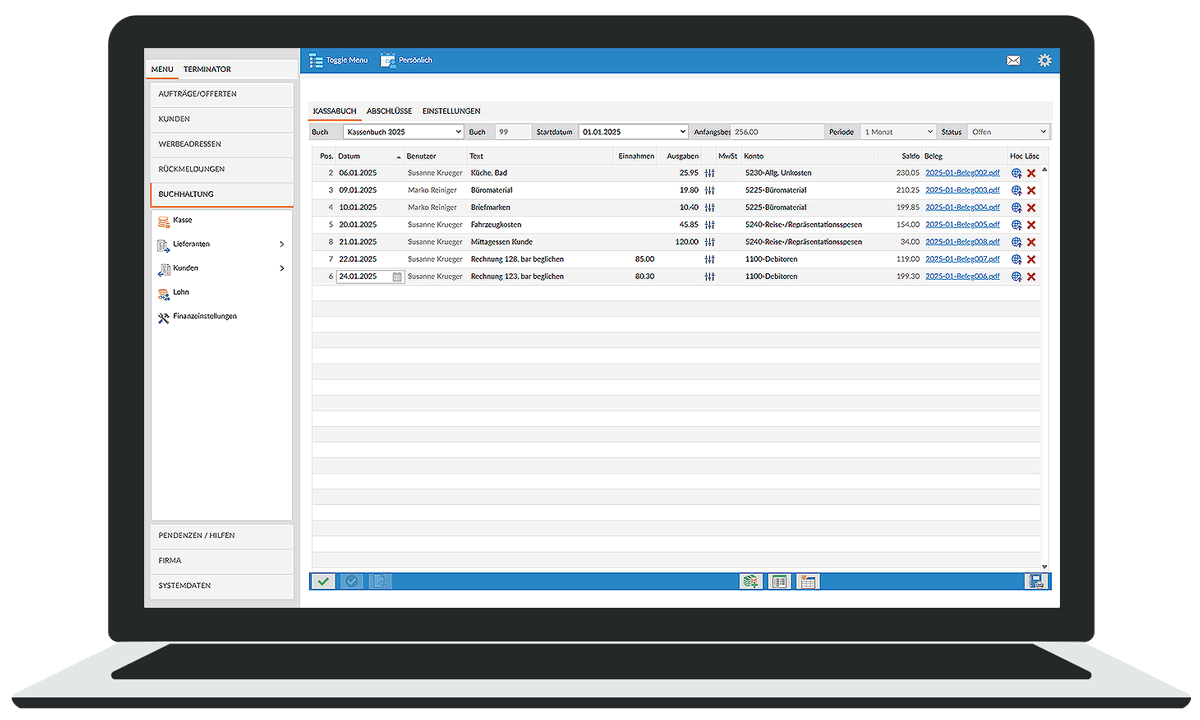The height and width of the screenshot is (720, 1200).
Task: Confirm with the green checkmark button
Action: point(323,581)
